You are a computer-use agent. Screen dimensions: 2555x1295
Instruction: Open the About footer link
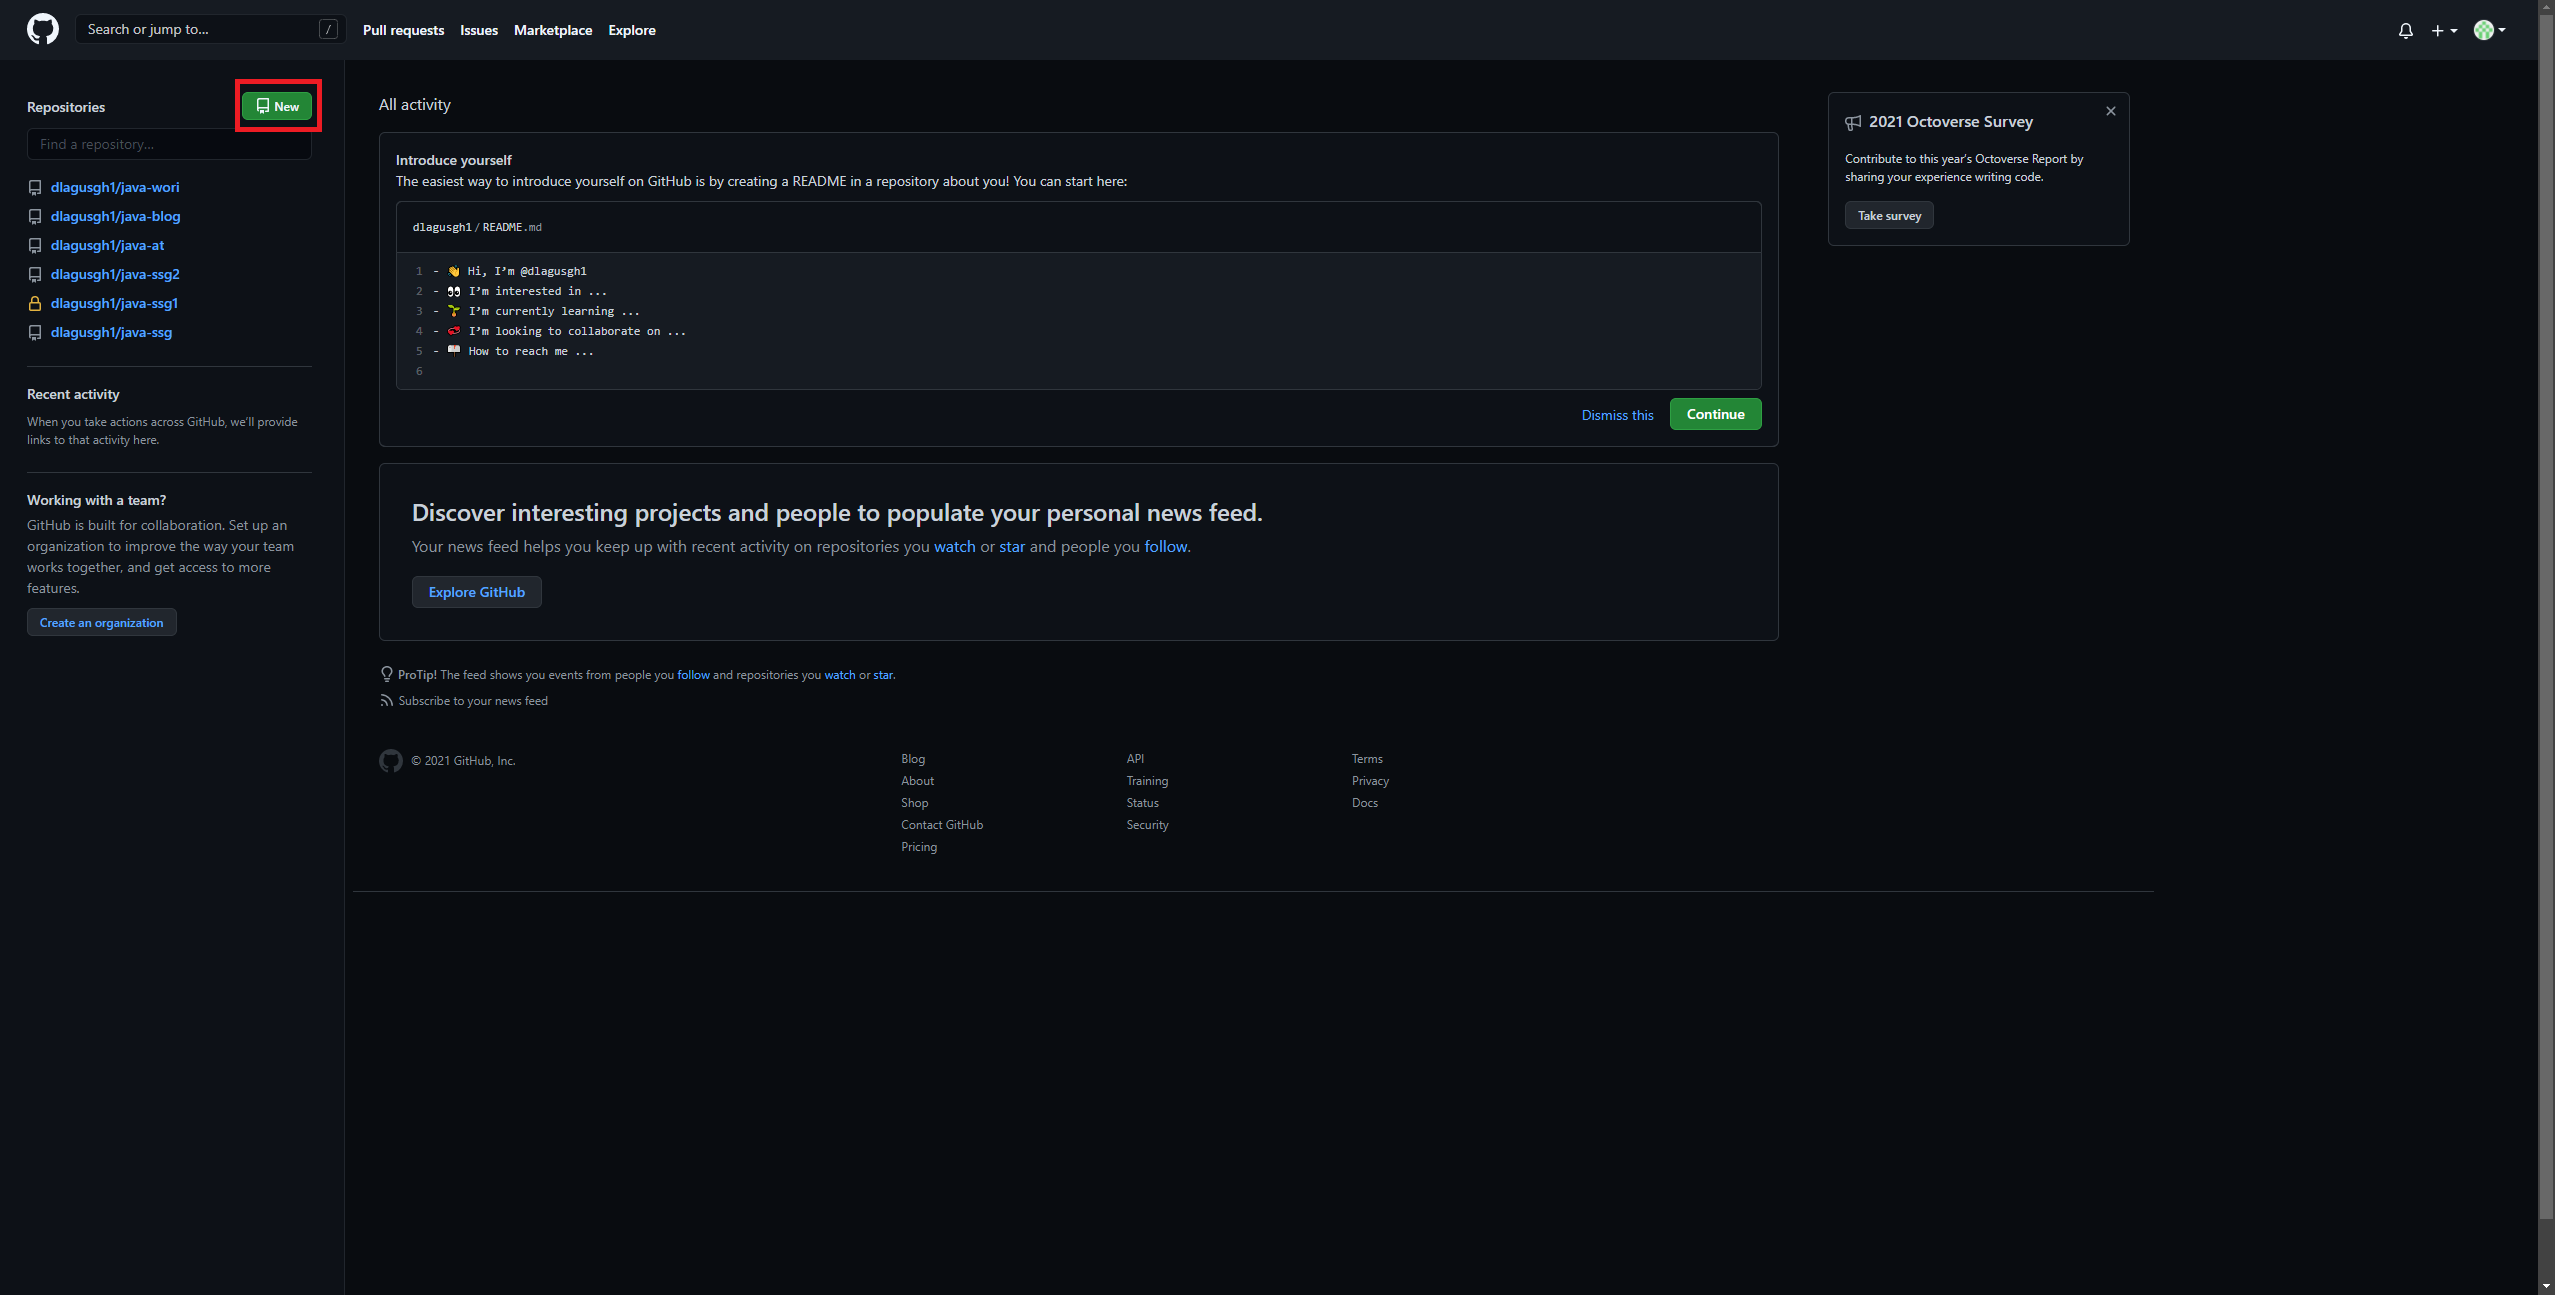point(917,781)
